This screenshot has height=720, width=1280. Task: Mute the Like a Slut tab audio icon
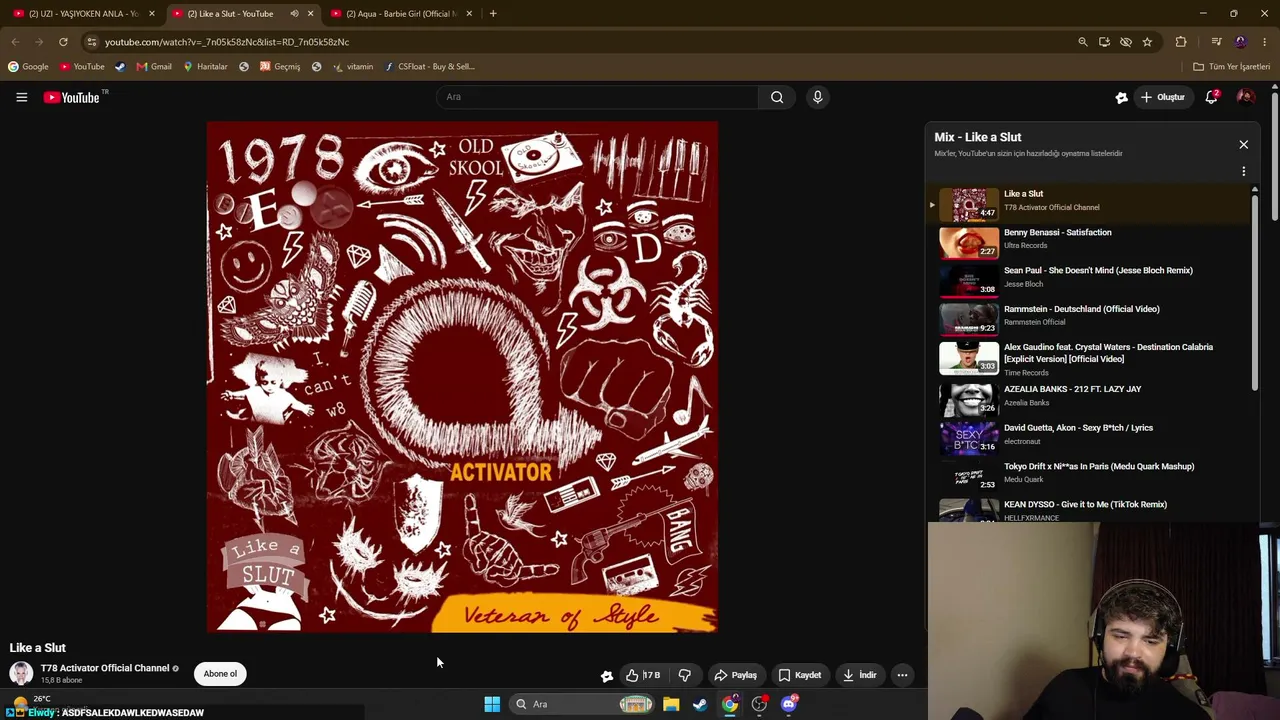[294, 14]
